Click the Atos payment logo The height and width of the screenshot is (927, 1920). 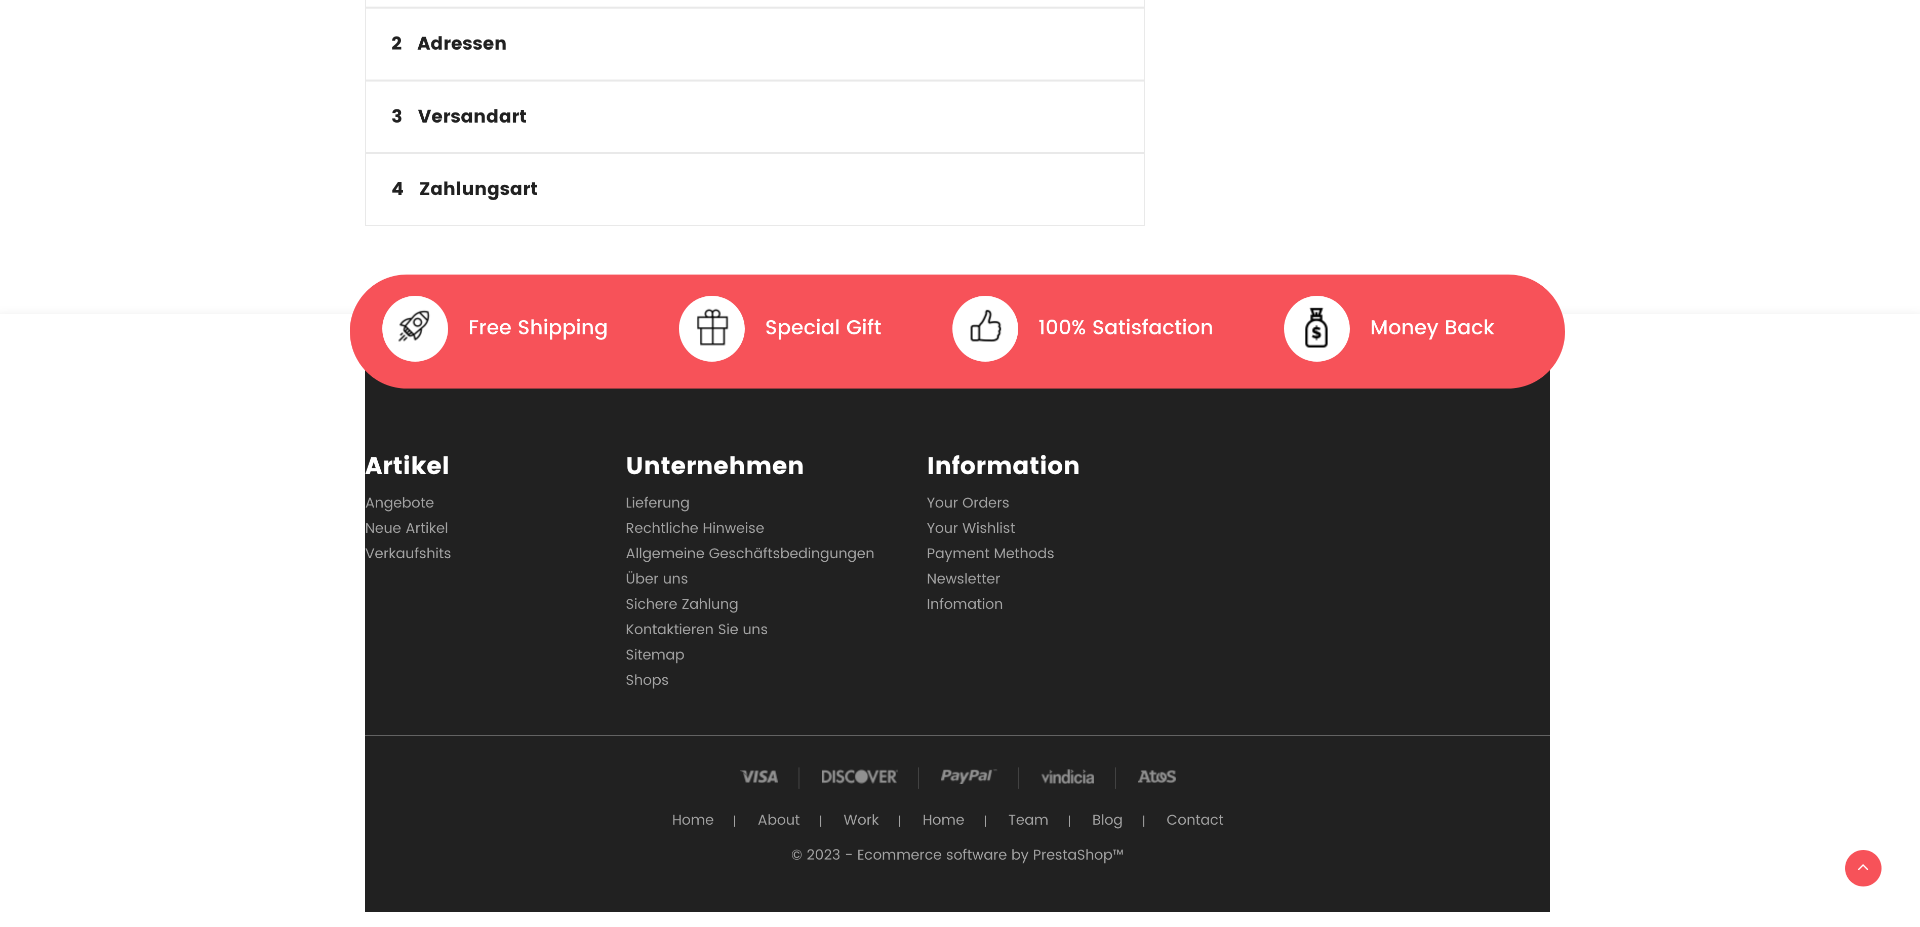[x=1157, y=777]
